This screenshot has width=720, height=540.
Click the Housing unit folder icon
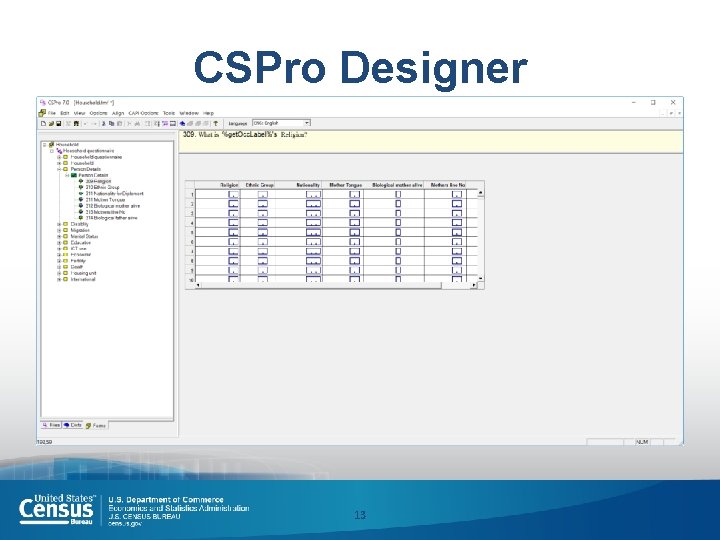[66, 273]
